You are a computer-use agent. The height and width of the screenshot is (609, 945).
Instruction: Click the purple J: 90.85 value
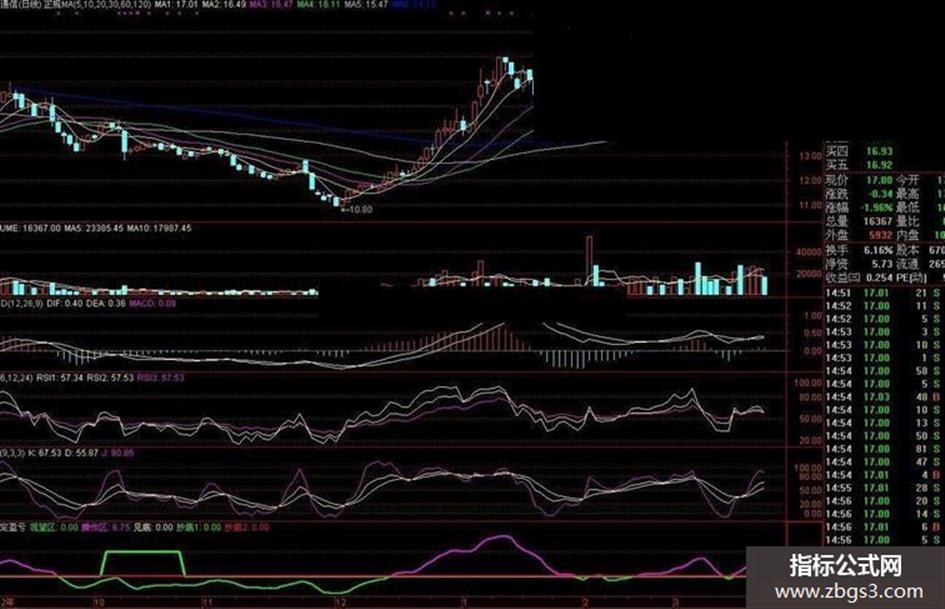tap(119, 453)
